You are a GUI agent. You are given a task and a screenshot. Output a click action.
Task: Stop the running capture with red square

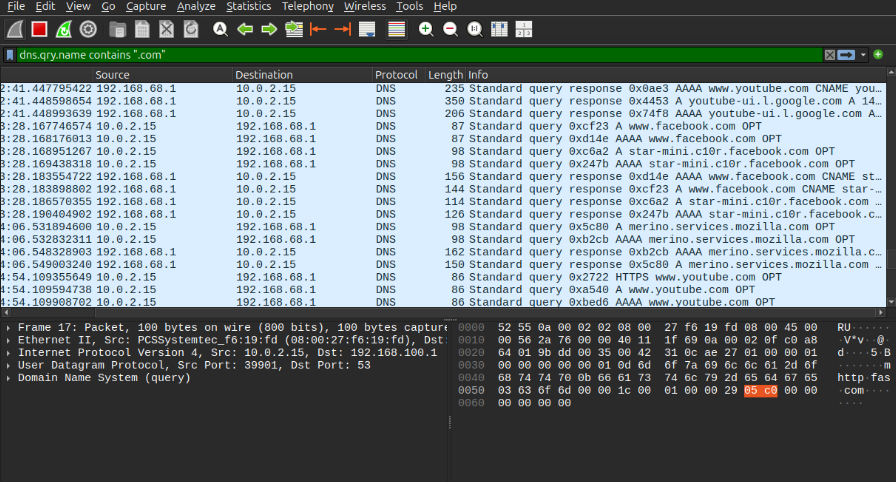(39, 29)
